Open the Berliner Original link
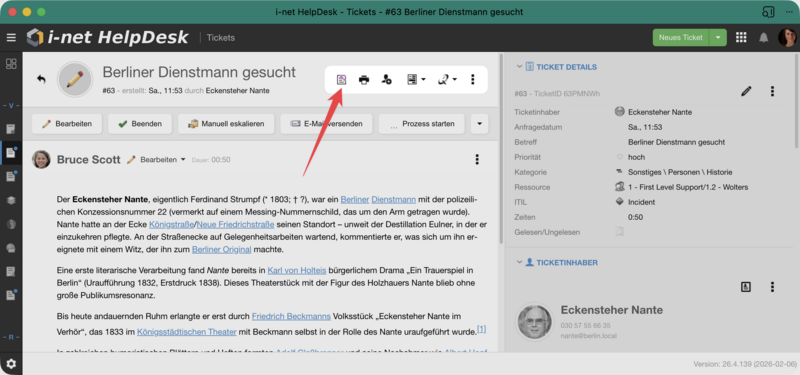The height and width of the screenshot is (375, 800). click(x=221, y=249)
